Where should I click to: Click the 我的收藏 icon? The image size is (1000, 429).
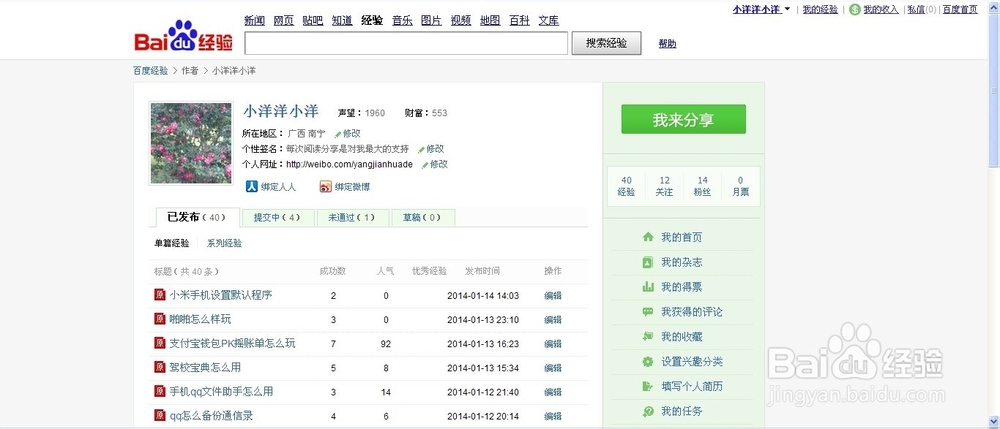(648, 337)
